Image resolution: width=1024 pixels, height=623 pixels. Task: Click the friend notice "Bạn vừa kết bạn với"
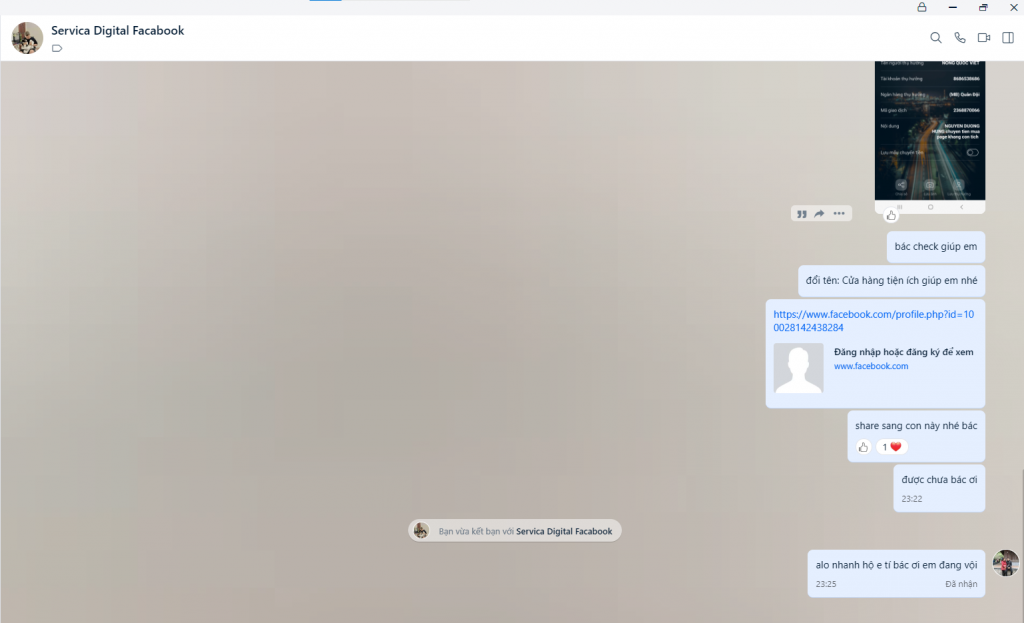[515, 531]
